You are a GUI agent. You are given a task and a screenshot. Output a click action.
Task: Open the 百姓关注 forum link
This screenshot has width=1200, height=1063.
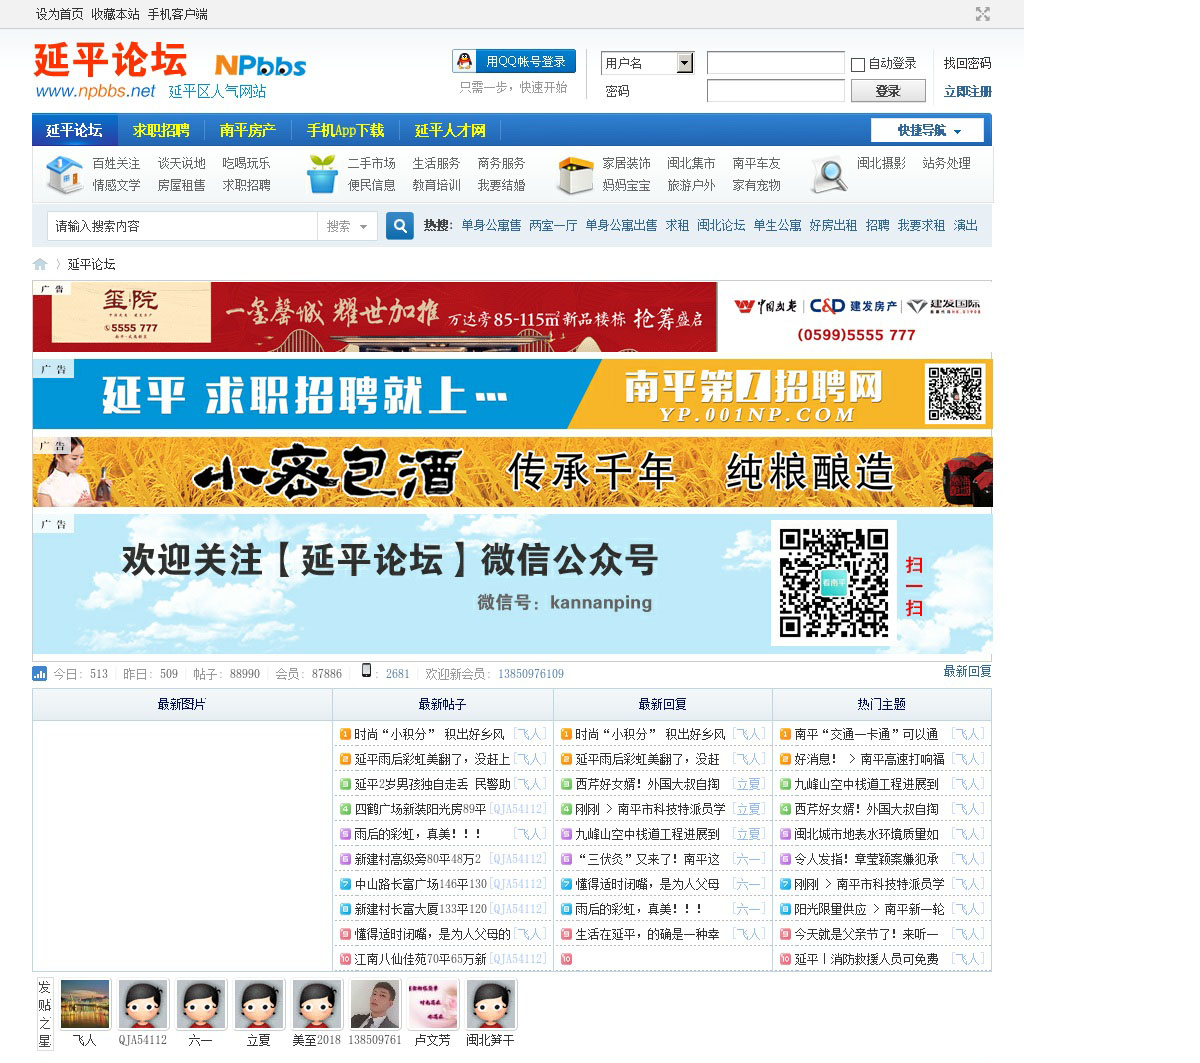pyautogui.click(x=116, y=163)
